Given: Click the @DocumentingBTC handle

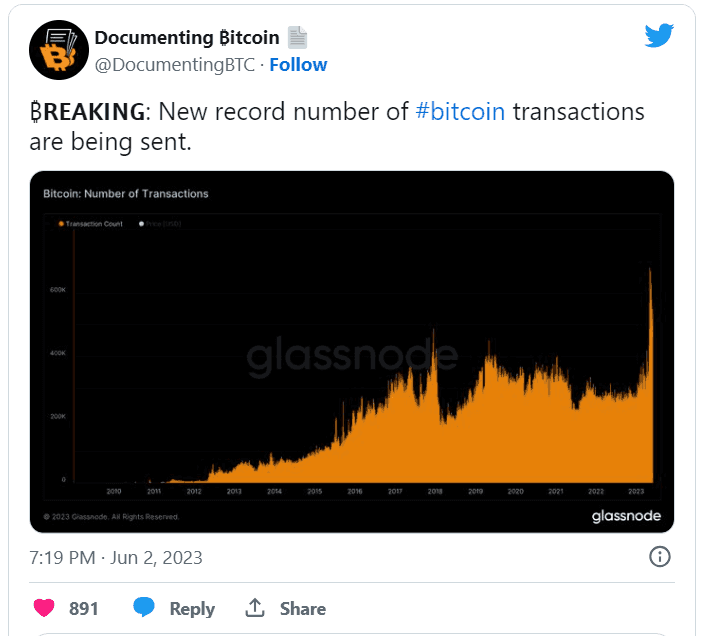Looking at the screenshot, I should tap(174, 65).
